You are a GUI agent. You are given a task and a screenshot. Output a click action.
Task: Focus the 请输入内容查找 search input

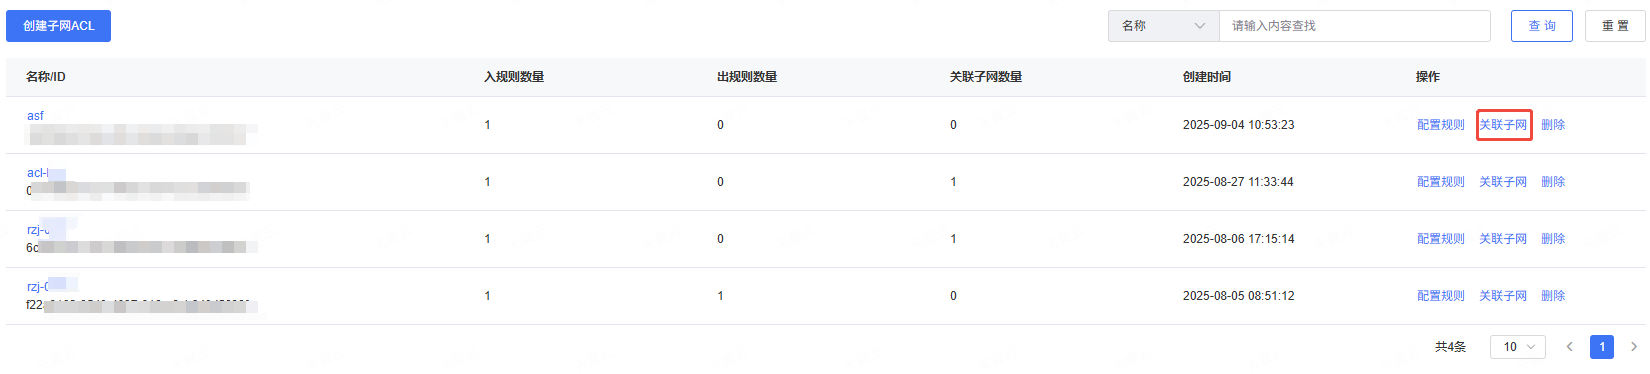tap(1355, 26)
